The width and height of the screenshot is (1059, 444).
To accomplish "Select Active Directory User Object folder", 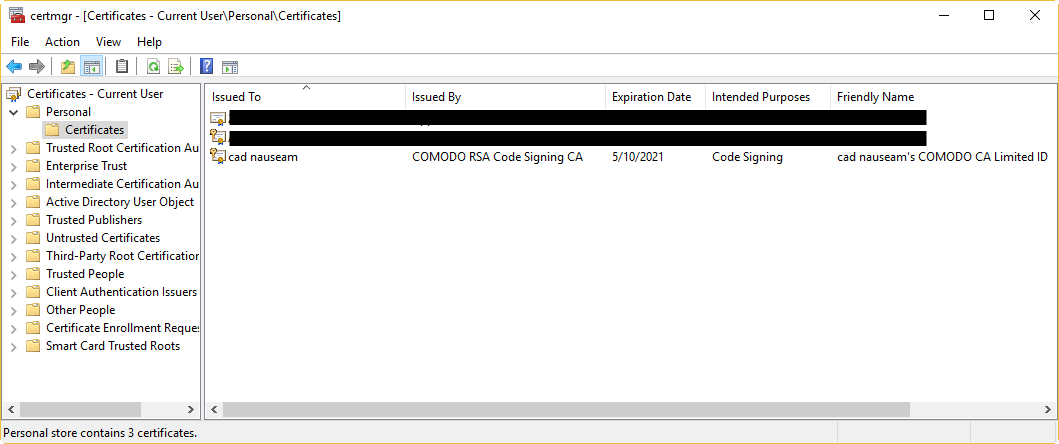I will coord(120,202).
